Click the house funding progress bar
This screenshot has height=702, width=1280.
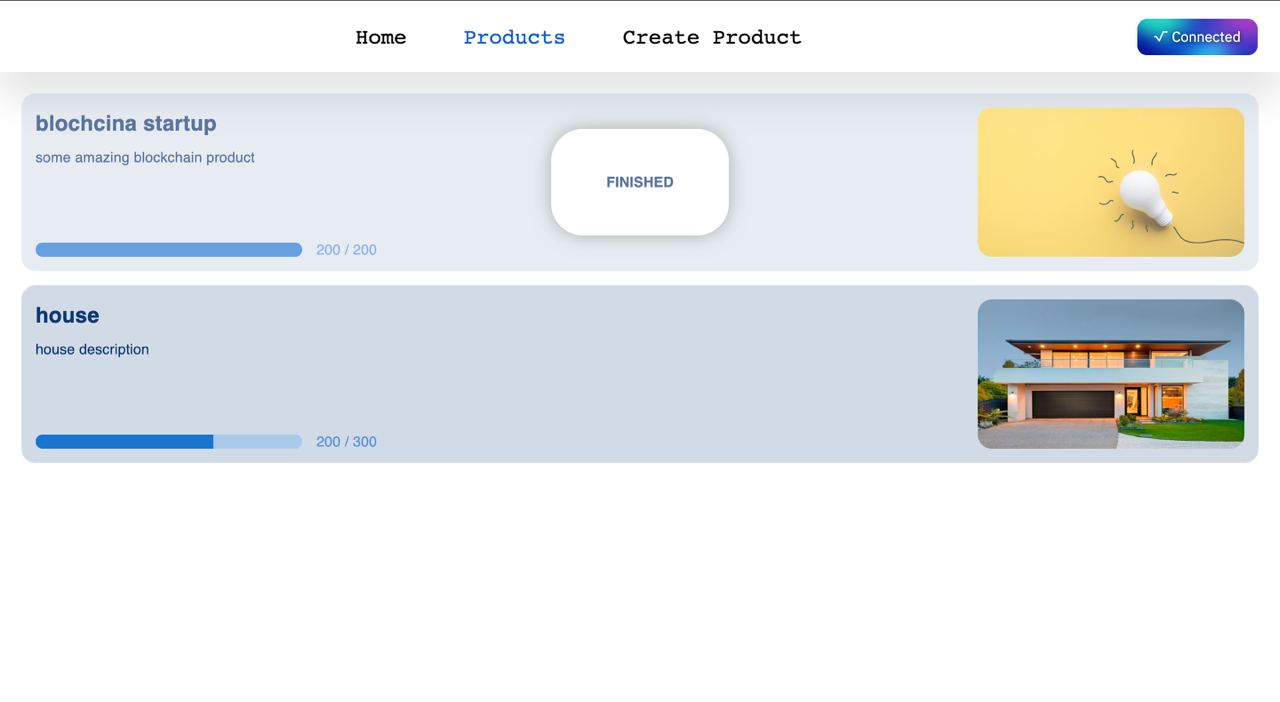point(169,442)
